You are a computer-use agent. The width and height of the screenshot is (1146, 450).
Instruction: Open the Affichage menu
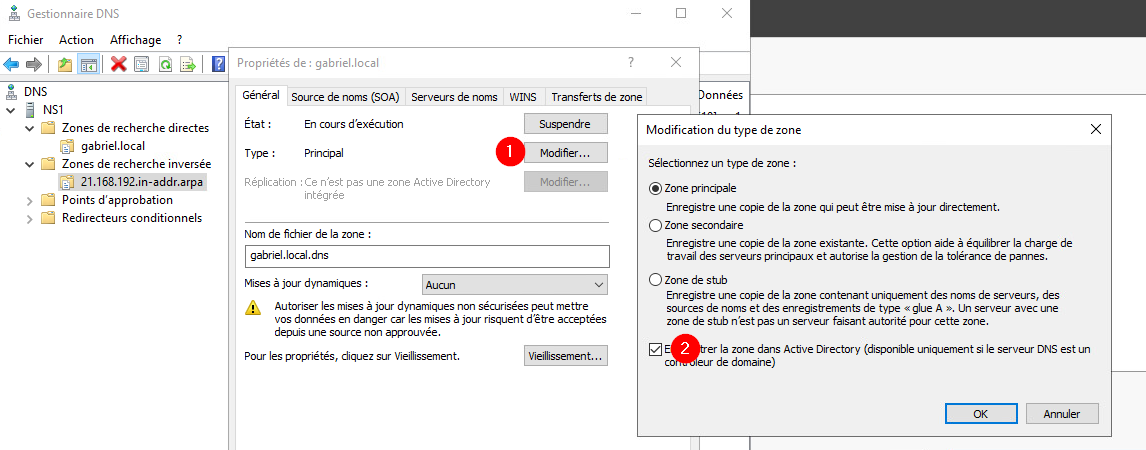coord(135,40)
